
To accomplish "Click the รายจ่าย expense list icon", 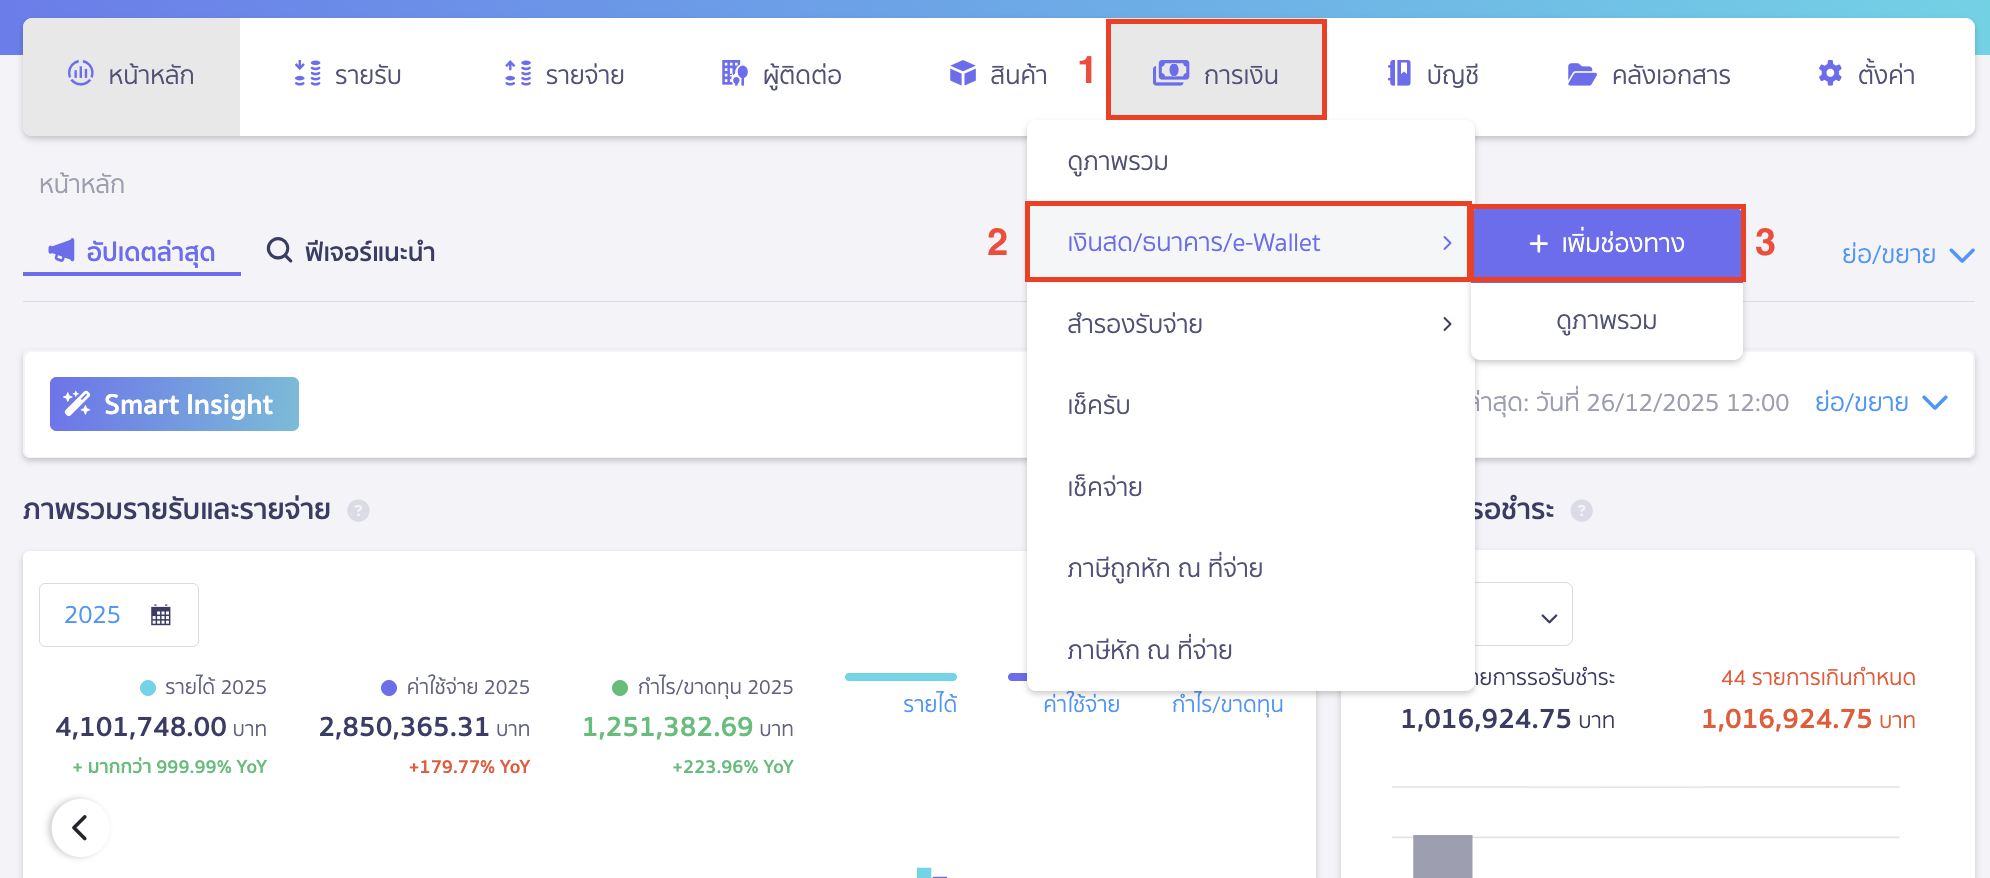I will point(518,73).
